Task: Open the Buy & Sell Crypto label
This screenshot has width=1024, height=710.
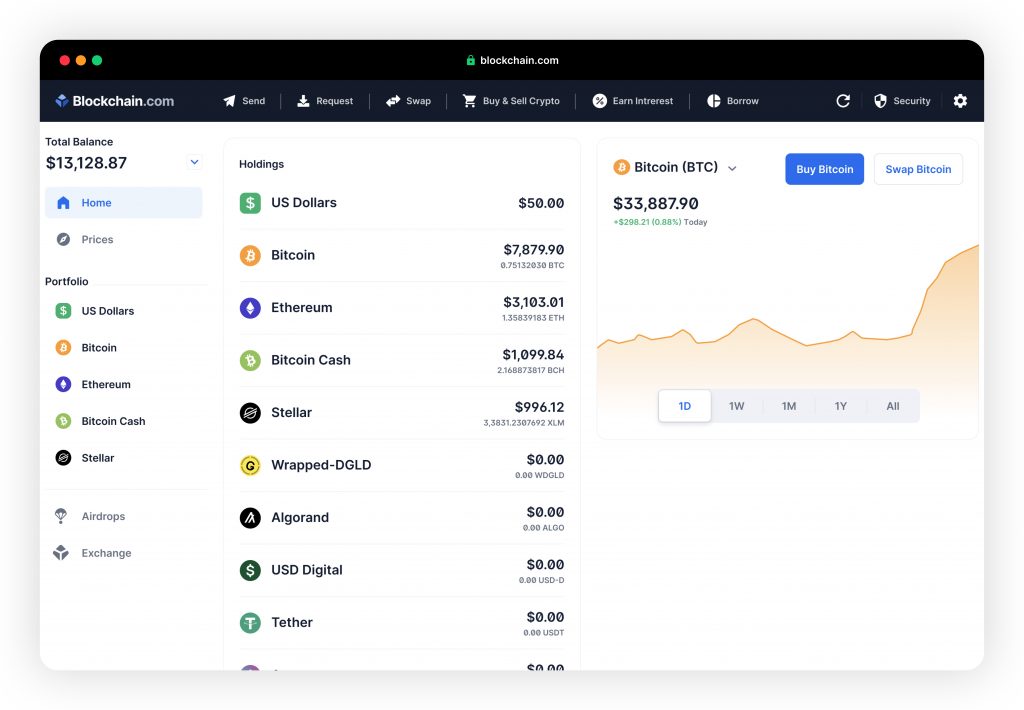Action: pos(521,101)
